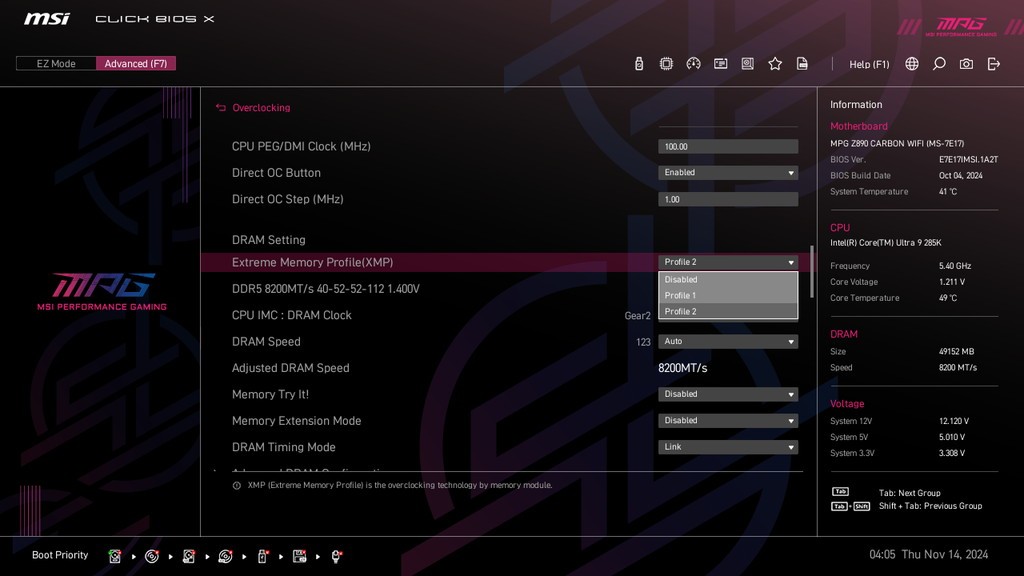Go back via Overclocking breadcrumb

coord(260,108)
